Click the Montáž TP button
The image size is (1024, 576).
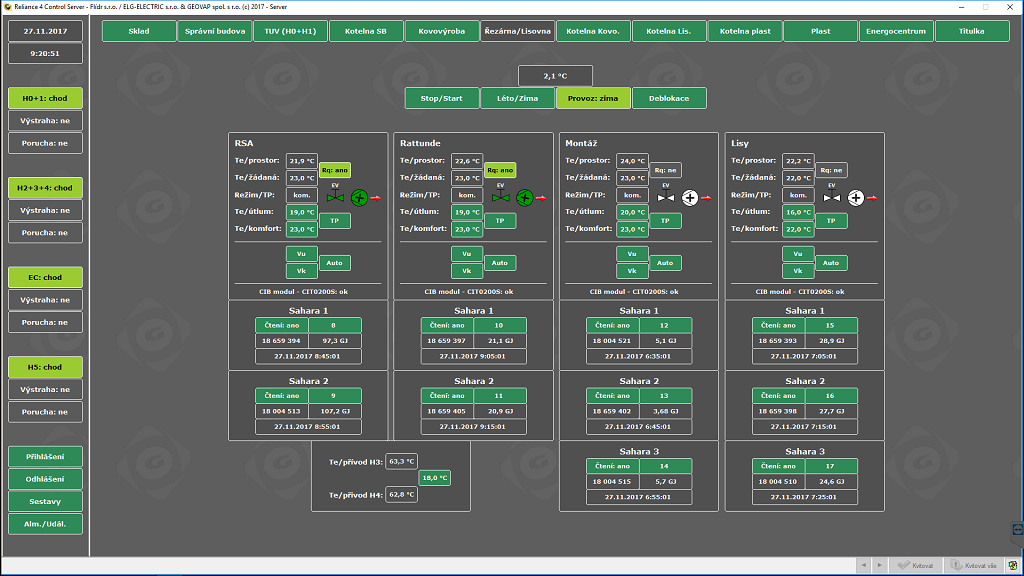click(x=665, y=220)
